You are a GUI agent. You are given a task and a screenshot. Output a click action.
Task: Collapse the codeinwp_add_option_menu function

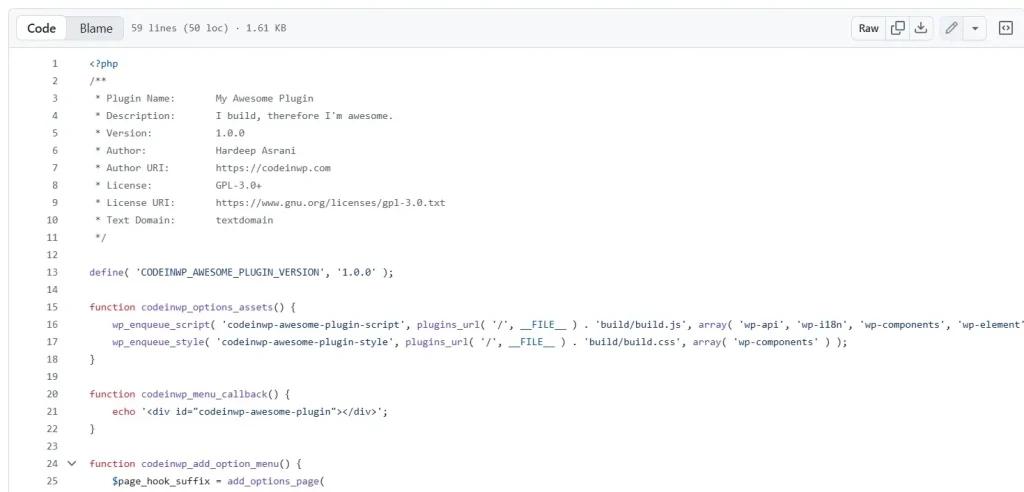[71, 463]
